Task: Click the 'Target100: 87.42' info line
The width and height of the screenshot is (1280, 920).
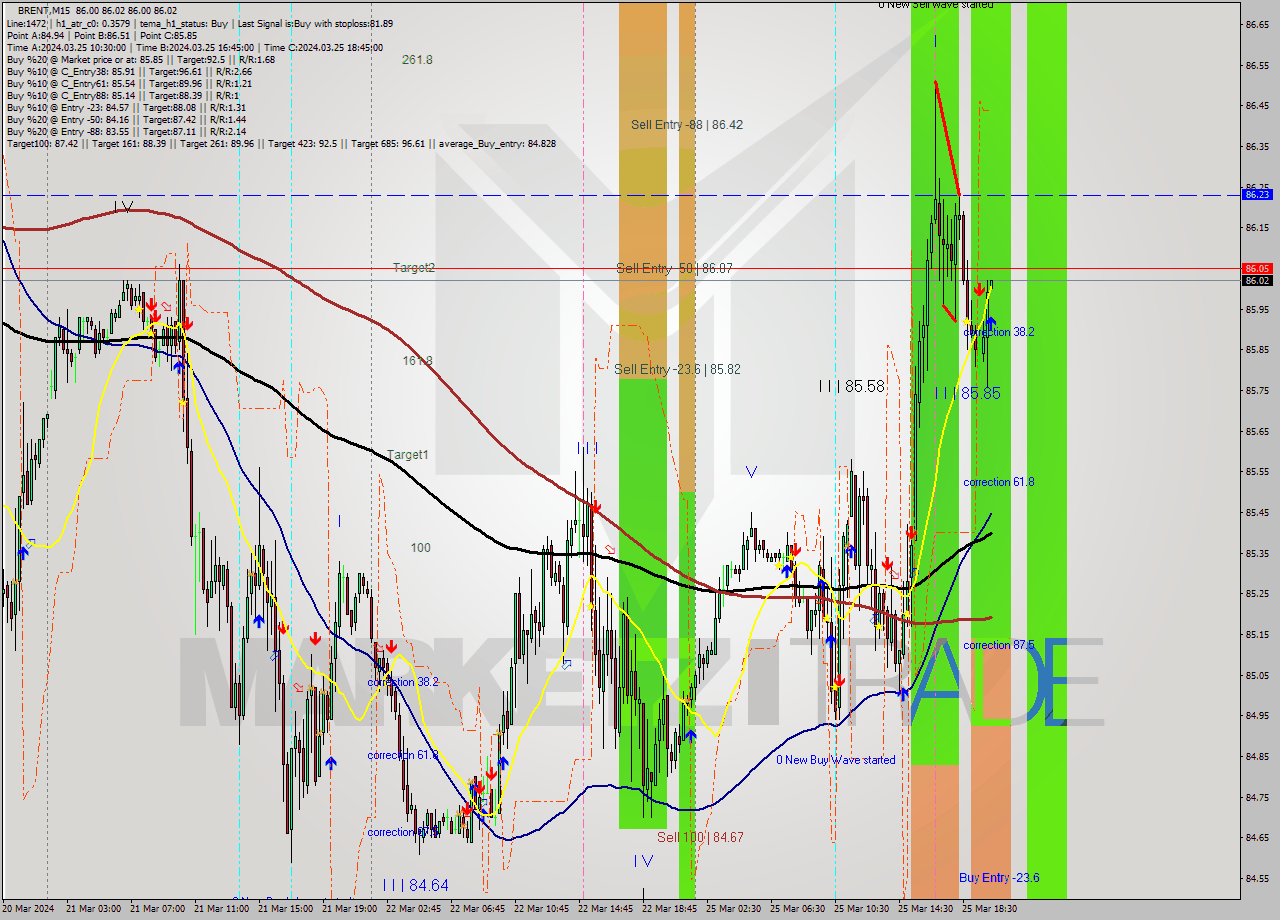Action: pos(281,144)
